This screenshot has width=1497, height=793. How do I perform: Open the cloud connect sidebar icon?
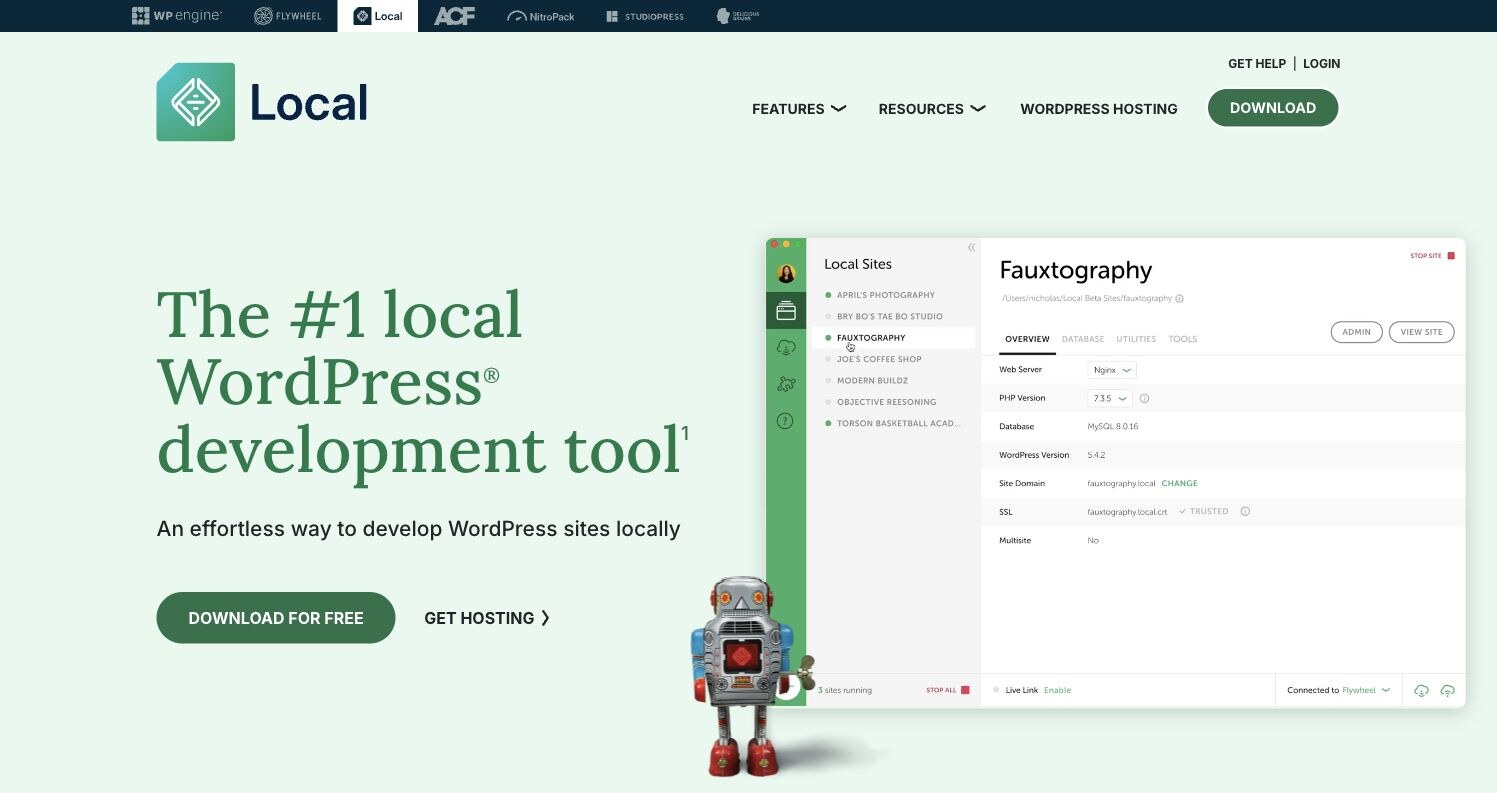click(786, 347)
